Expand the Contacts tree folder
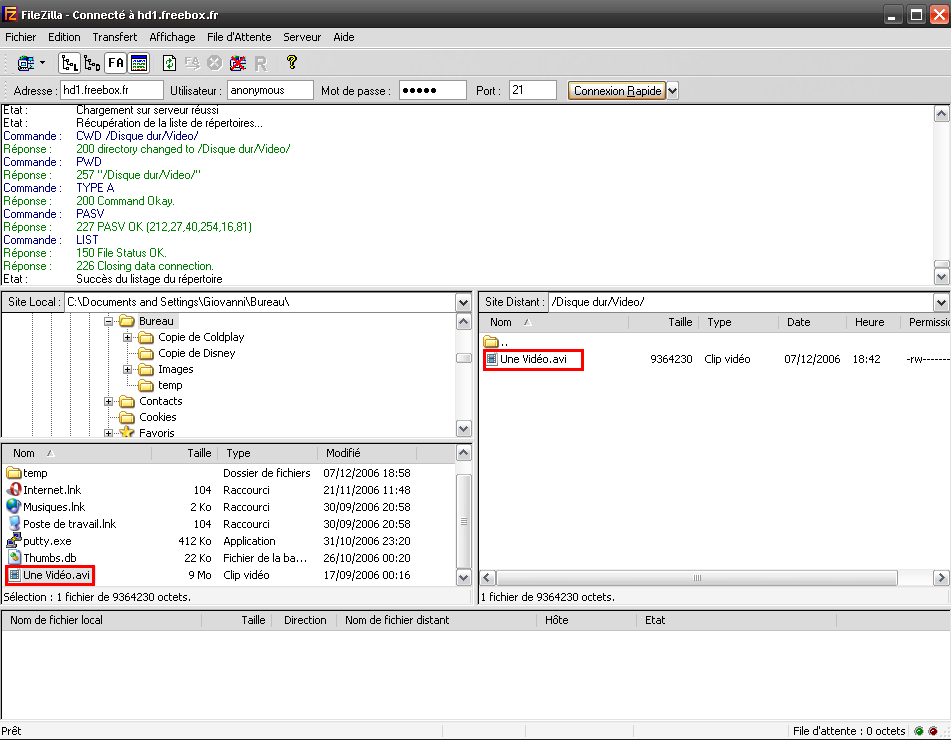951x740 pixels. coord(109,402)
